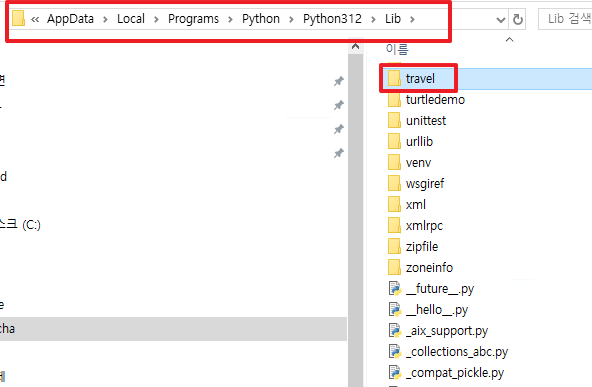The width and height of the screenshot is (592, 387).
Task: Click the turtledemo folder icon
Action: point(394,100)
